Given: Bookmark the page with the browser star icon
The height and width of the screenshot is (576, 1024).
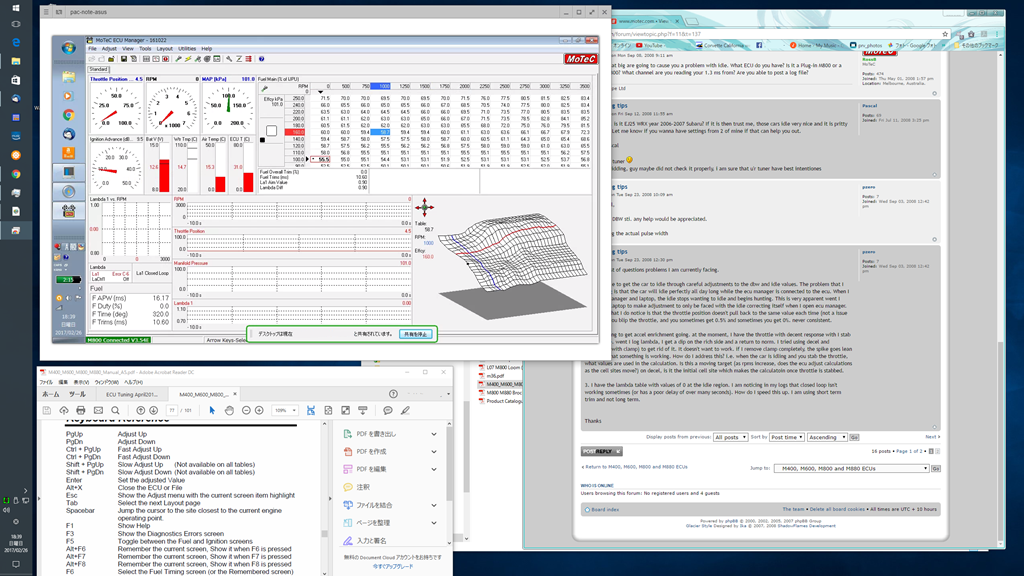Looking at the screenshot, I should point(945,34).
